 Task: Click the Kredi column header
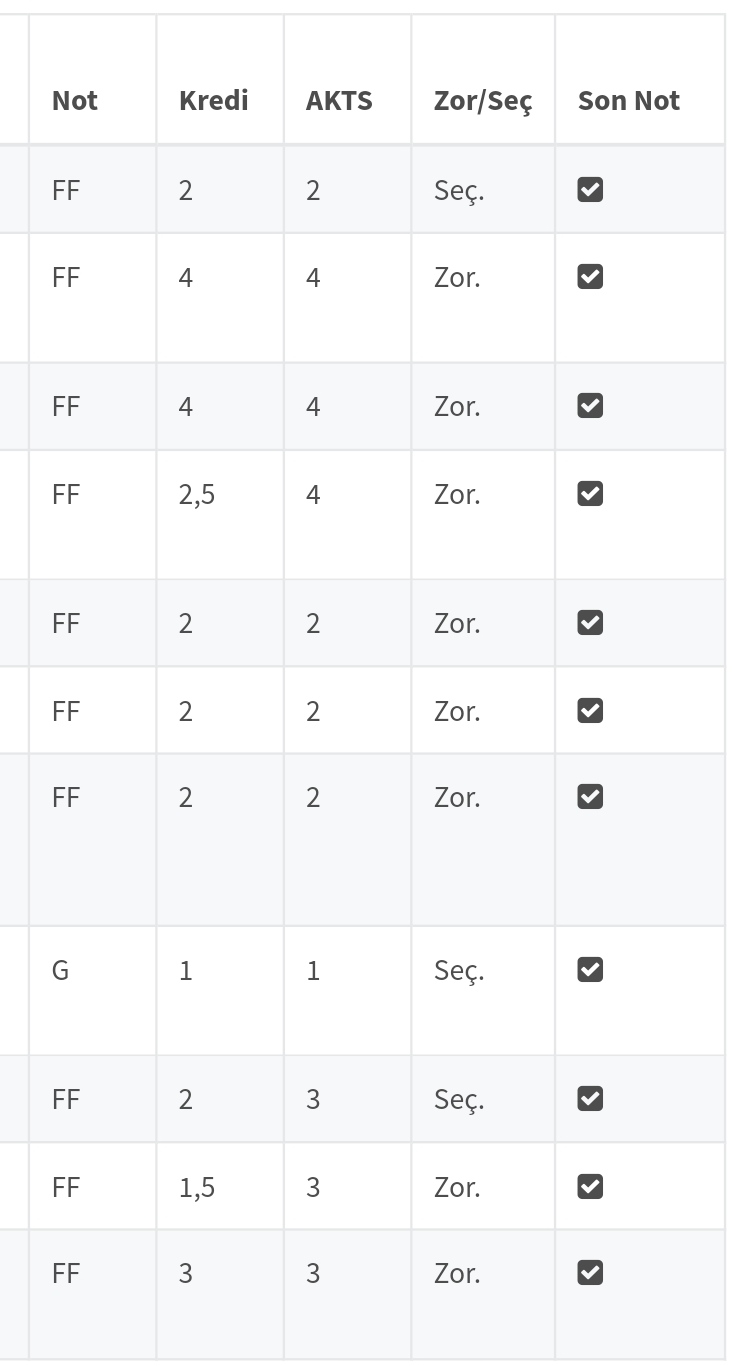[x=213, y=100]
